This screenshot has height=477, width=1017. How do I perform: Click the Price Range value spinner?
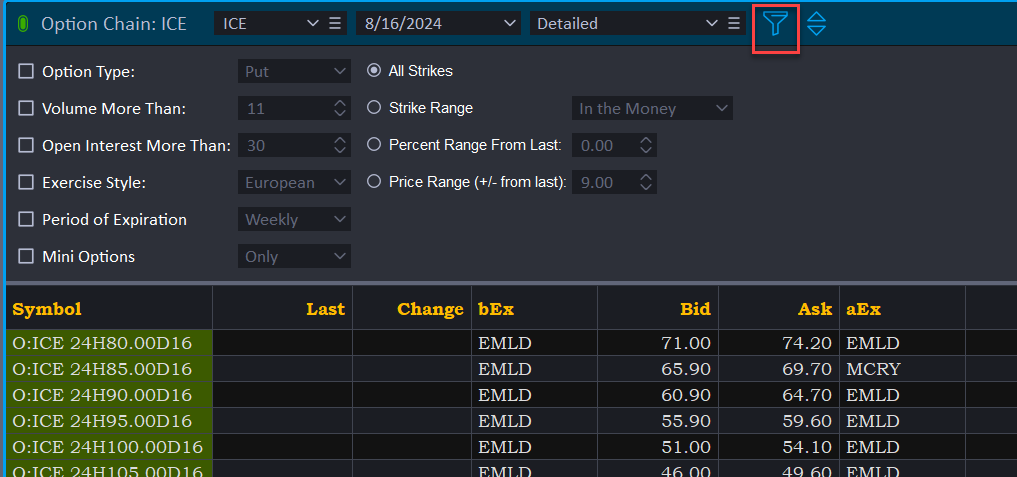645,182
